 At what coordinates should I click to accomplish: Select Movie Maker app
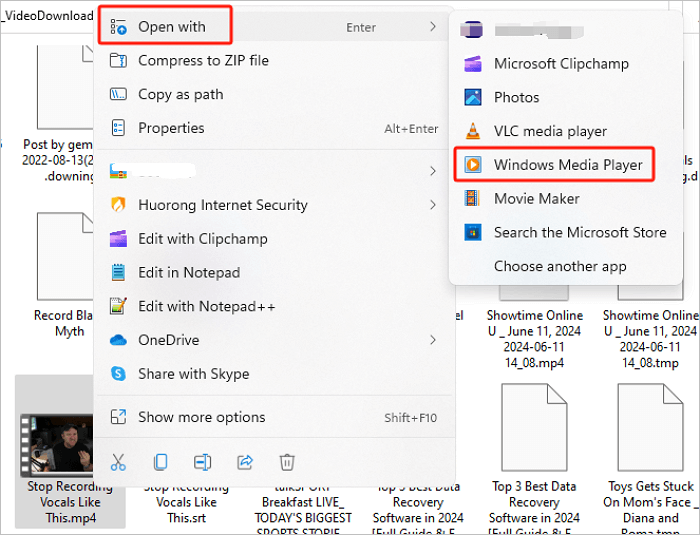536,198
